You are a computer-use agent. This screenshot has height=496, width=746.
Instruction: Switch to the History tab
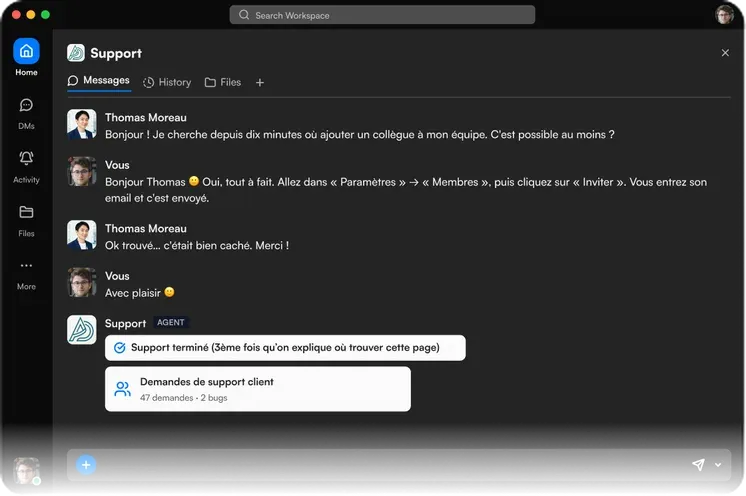[x=167, y=82]
